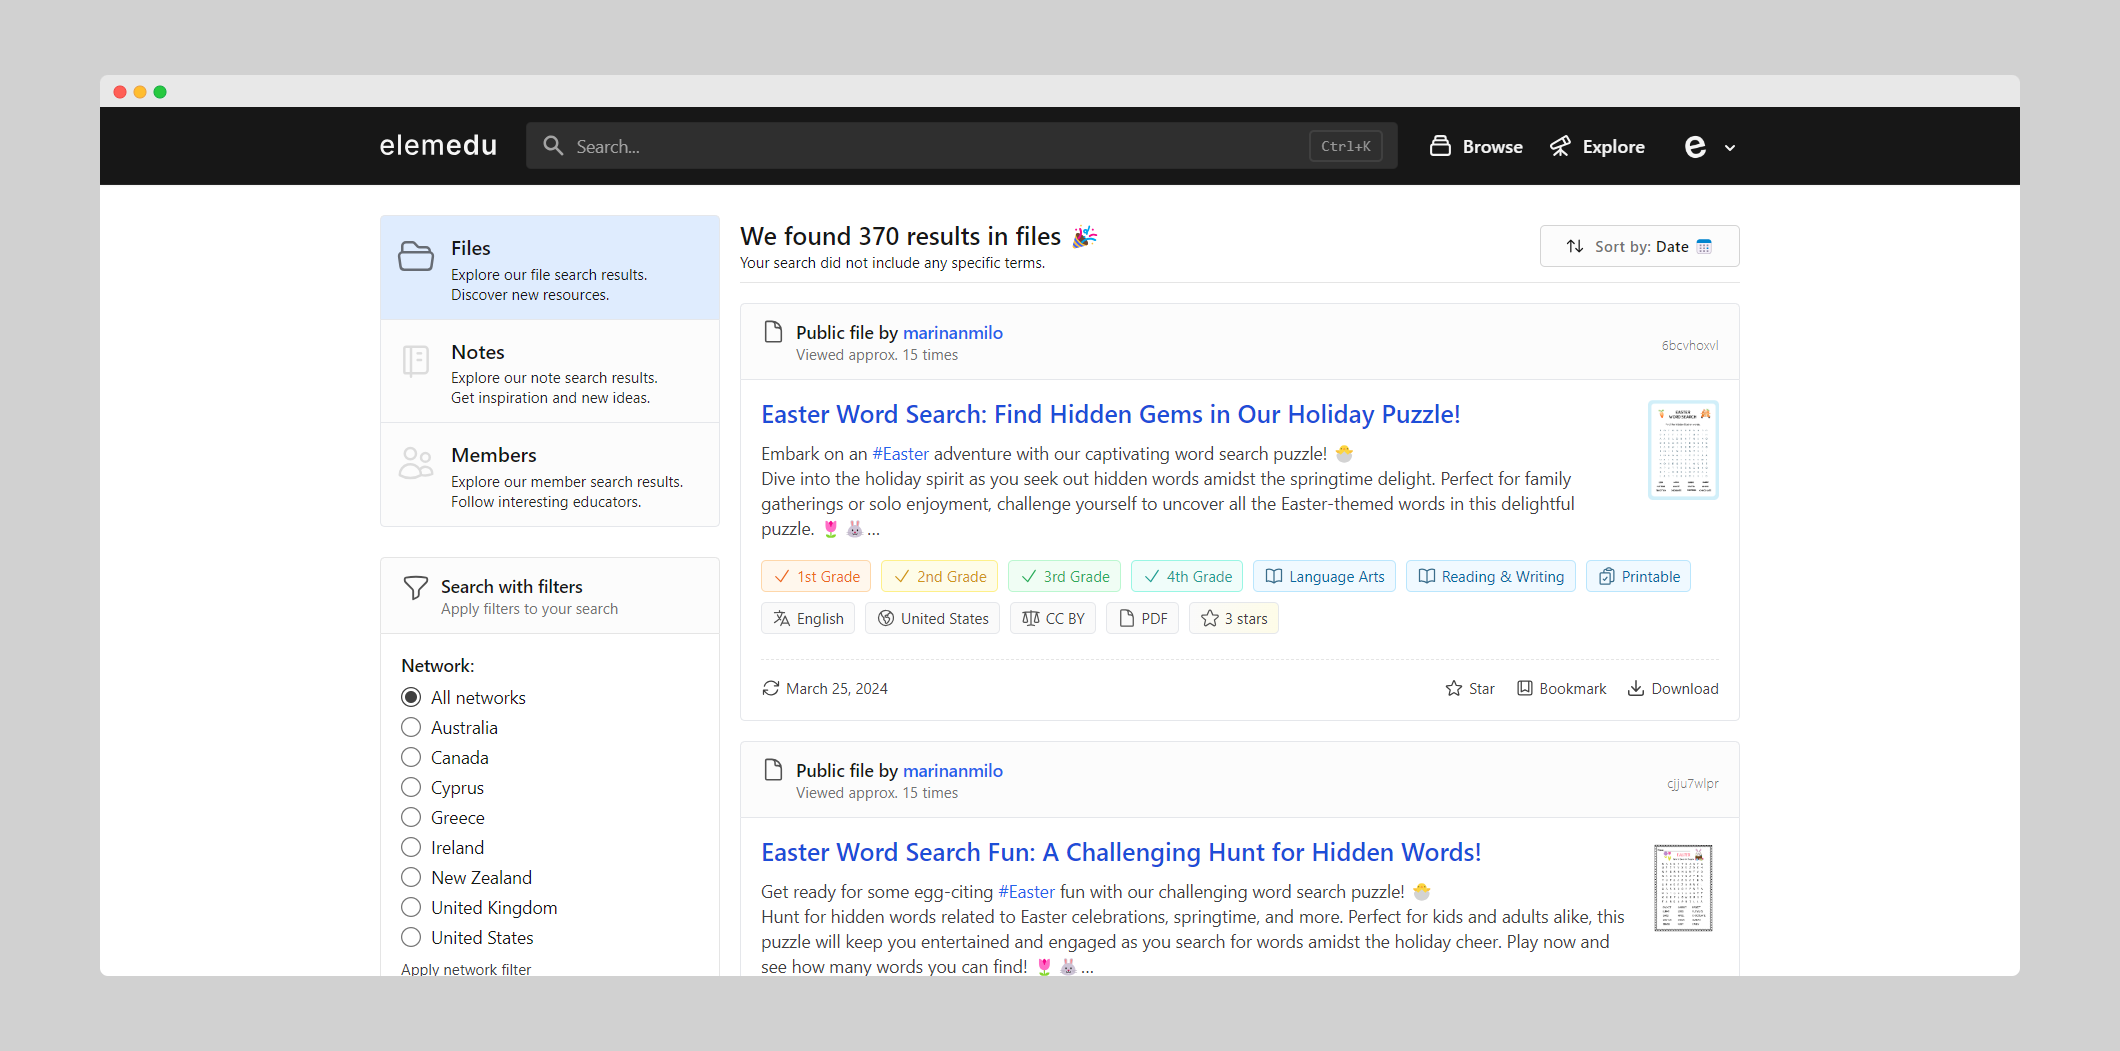Click the 3rd Grade tag
The width and height of the screenshot is (2120, 1051).
[x=1064, y=577]
